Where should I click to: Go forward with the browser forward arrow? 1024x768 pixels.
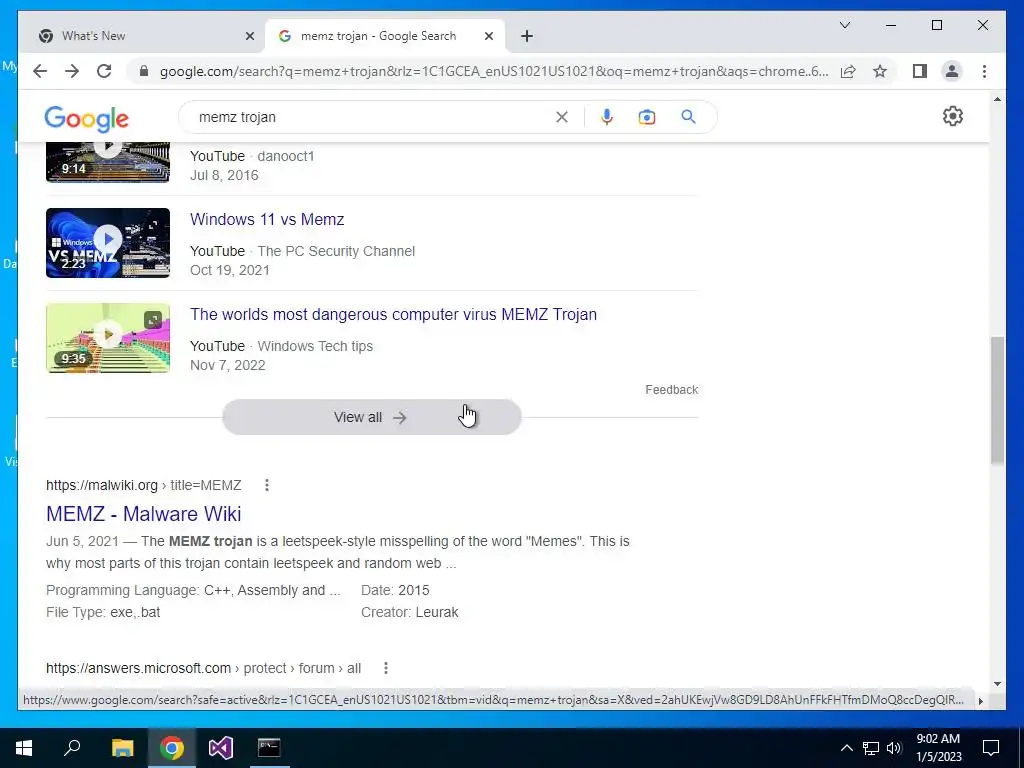pyautogui.click(x=72, y=71)
